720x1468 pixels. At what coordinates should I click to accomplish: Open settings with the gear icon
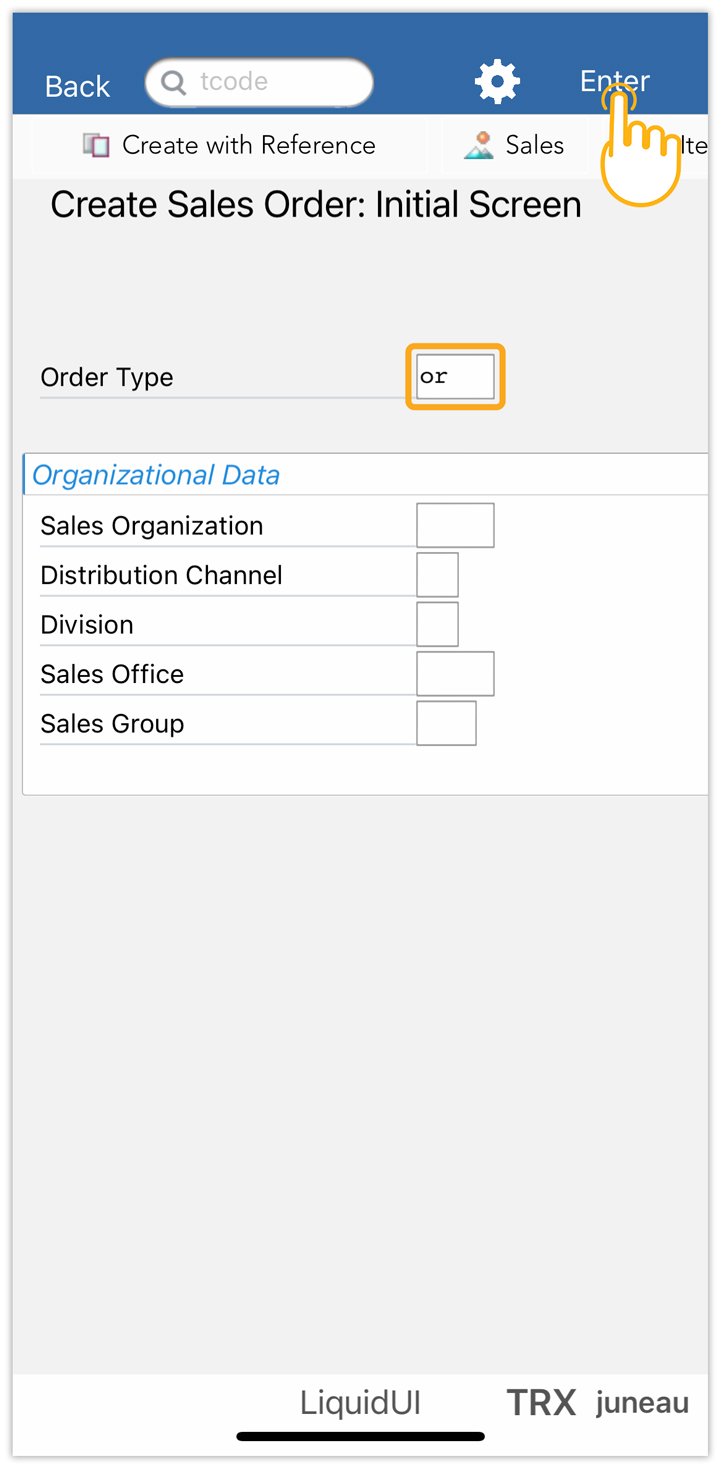(x=497, y=82)
